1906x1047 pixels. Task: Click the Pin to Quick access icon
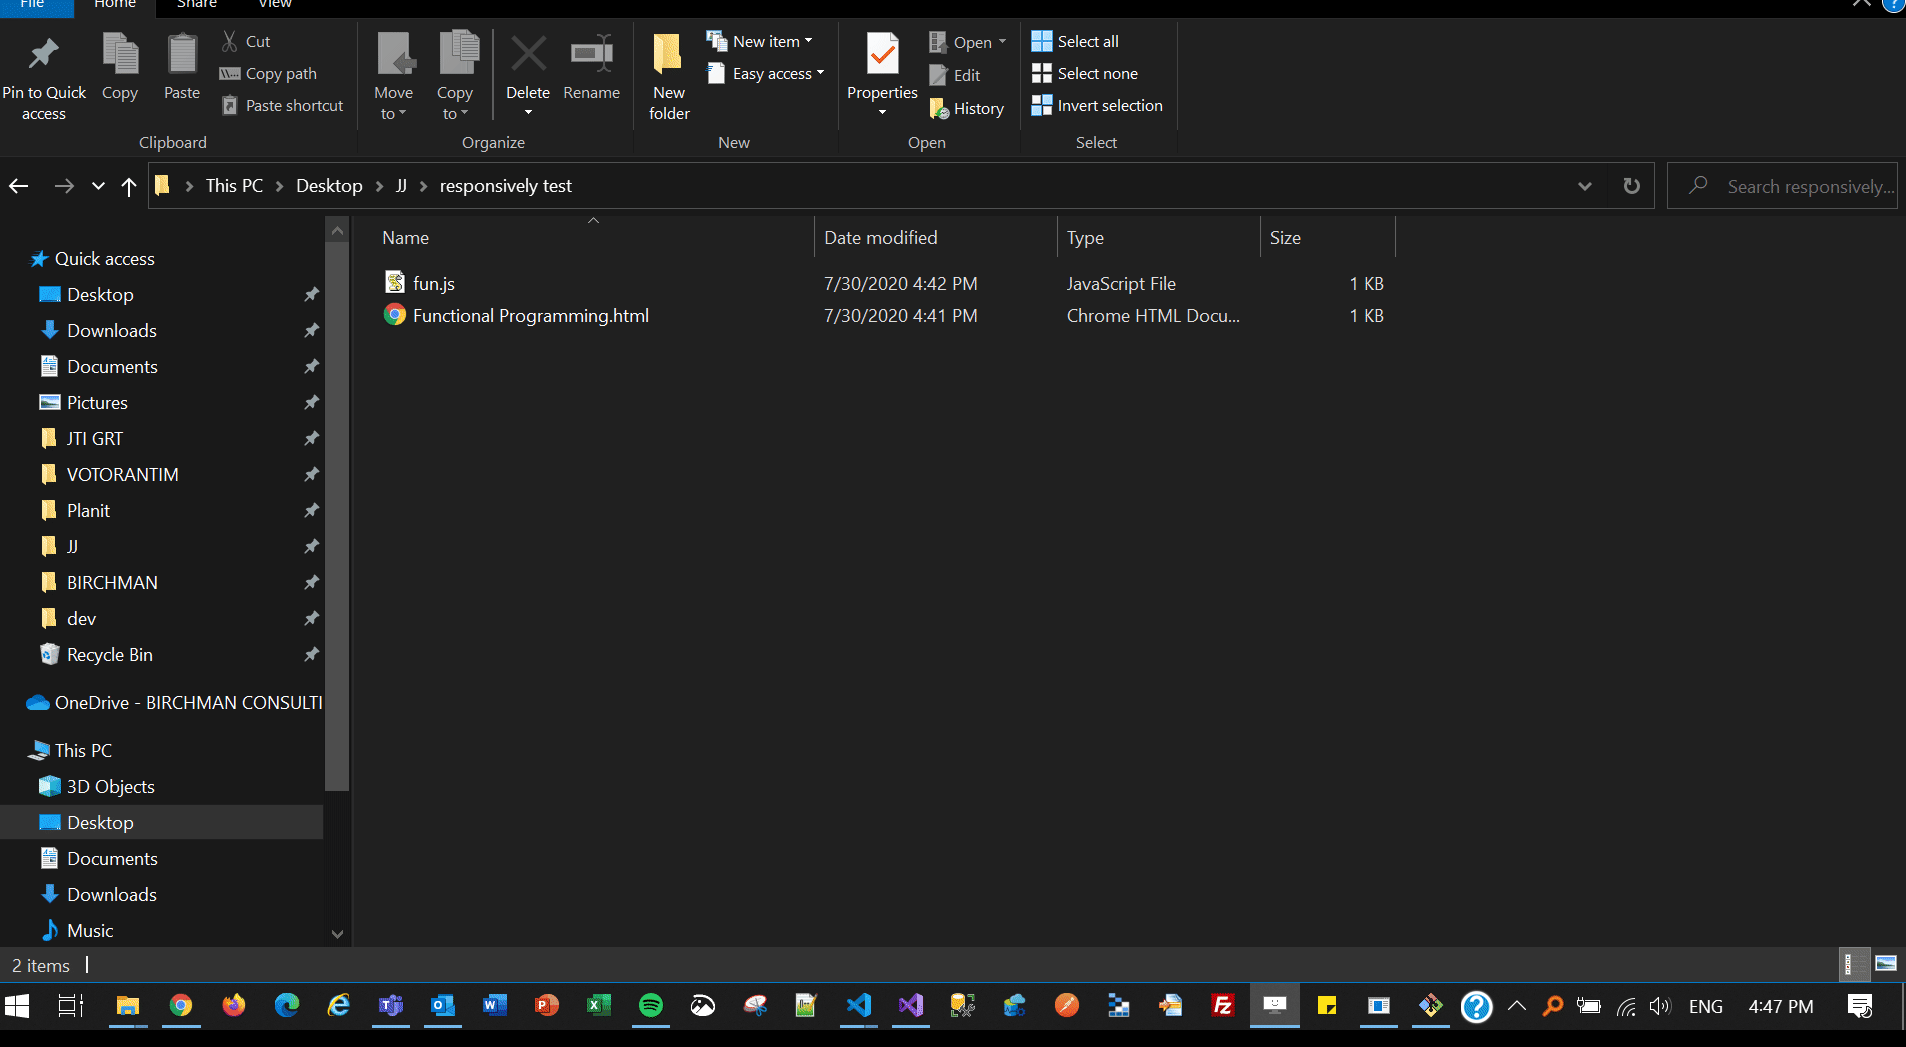tap(43, 54)
